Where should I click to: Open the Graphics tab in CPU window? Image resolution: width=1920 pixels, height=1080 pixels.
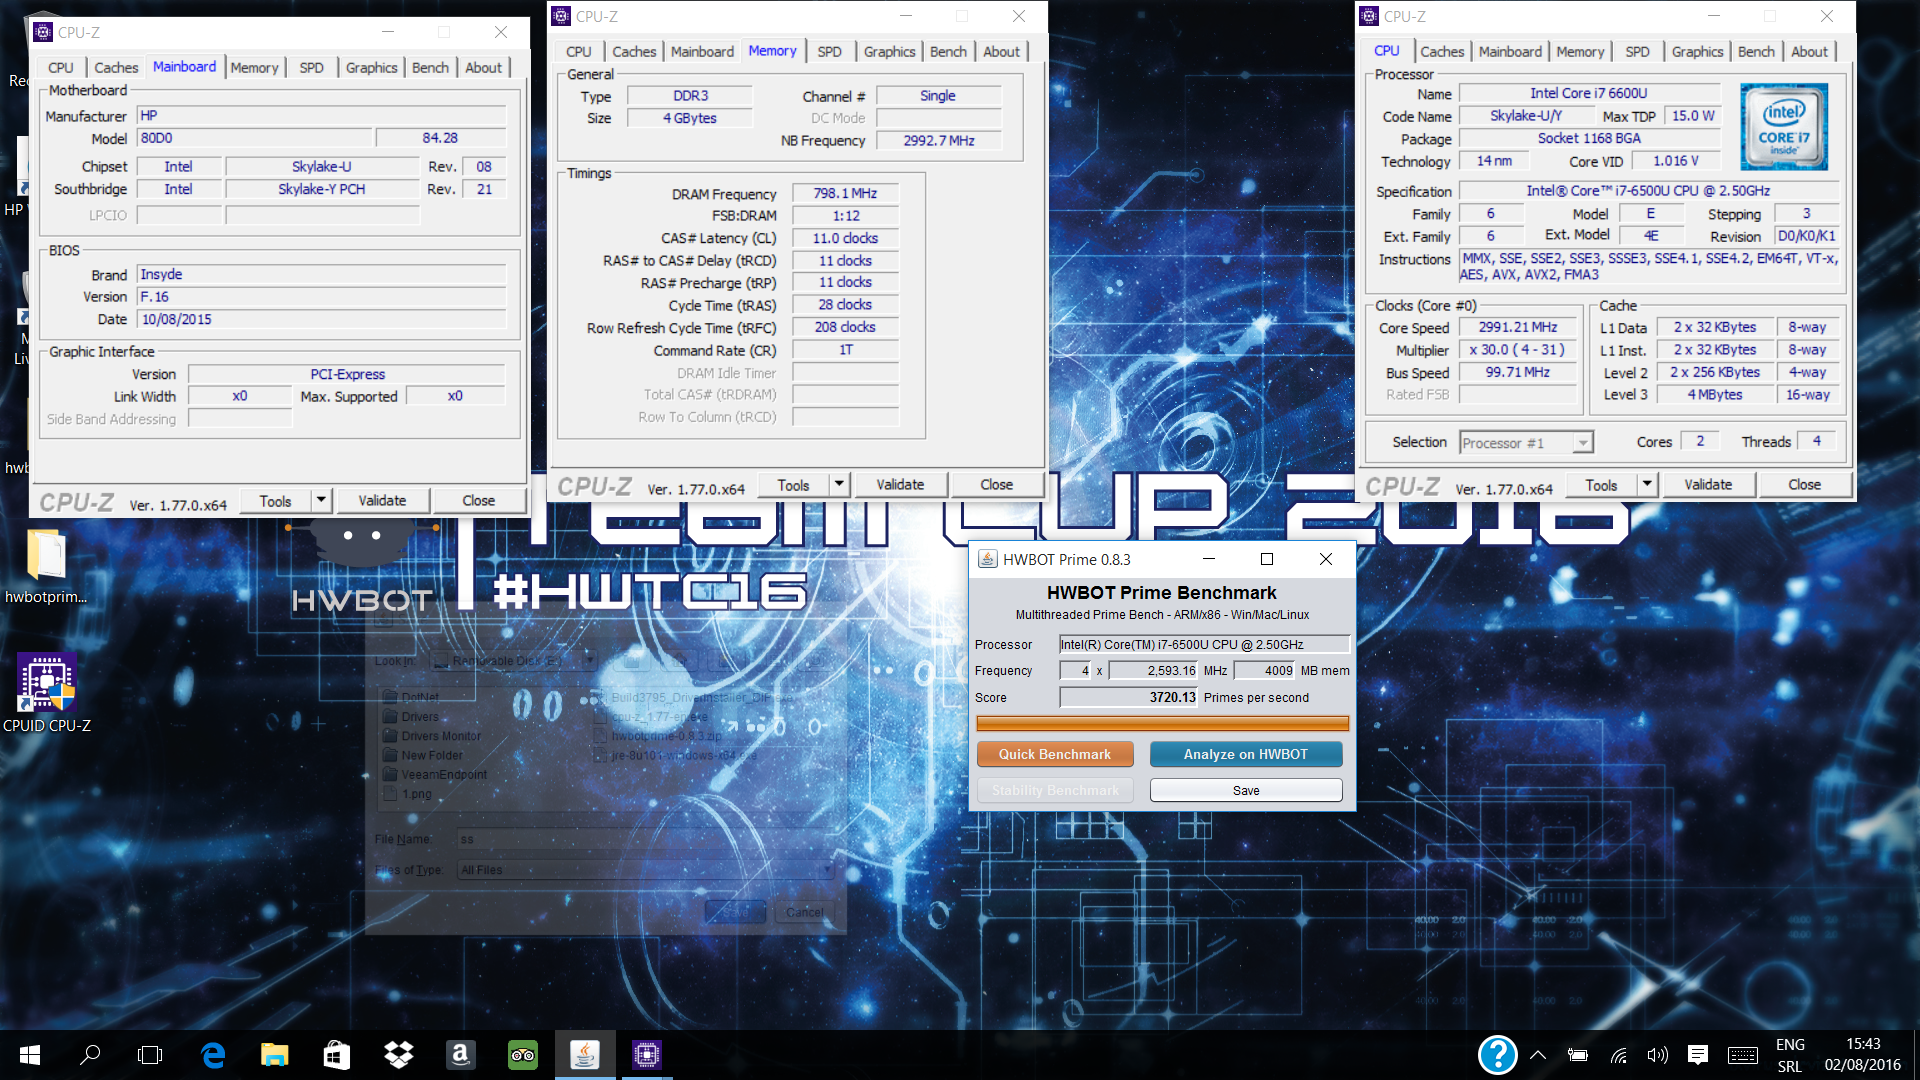[x=1697, y=51]
